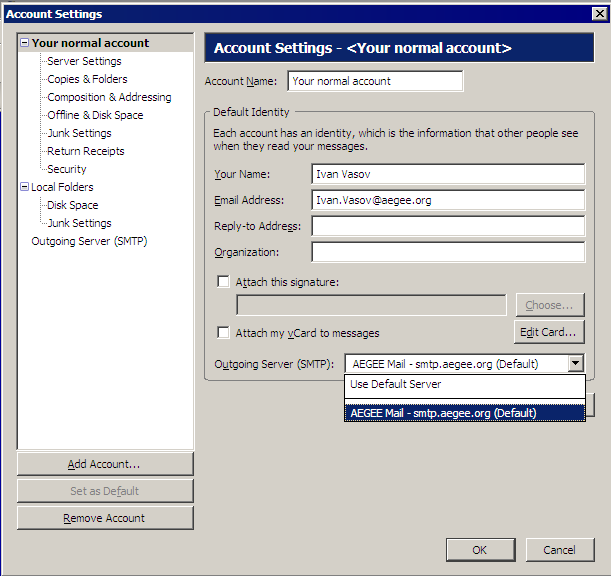This screenshot has width=611, height=576.
Task: Open the Edit Card dialog
Action: tap(549, 332)
